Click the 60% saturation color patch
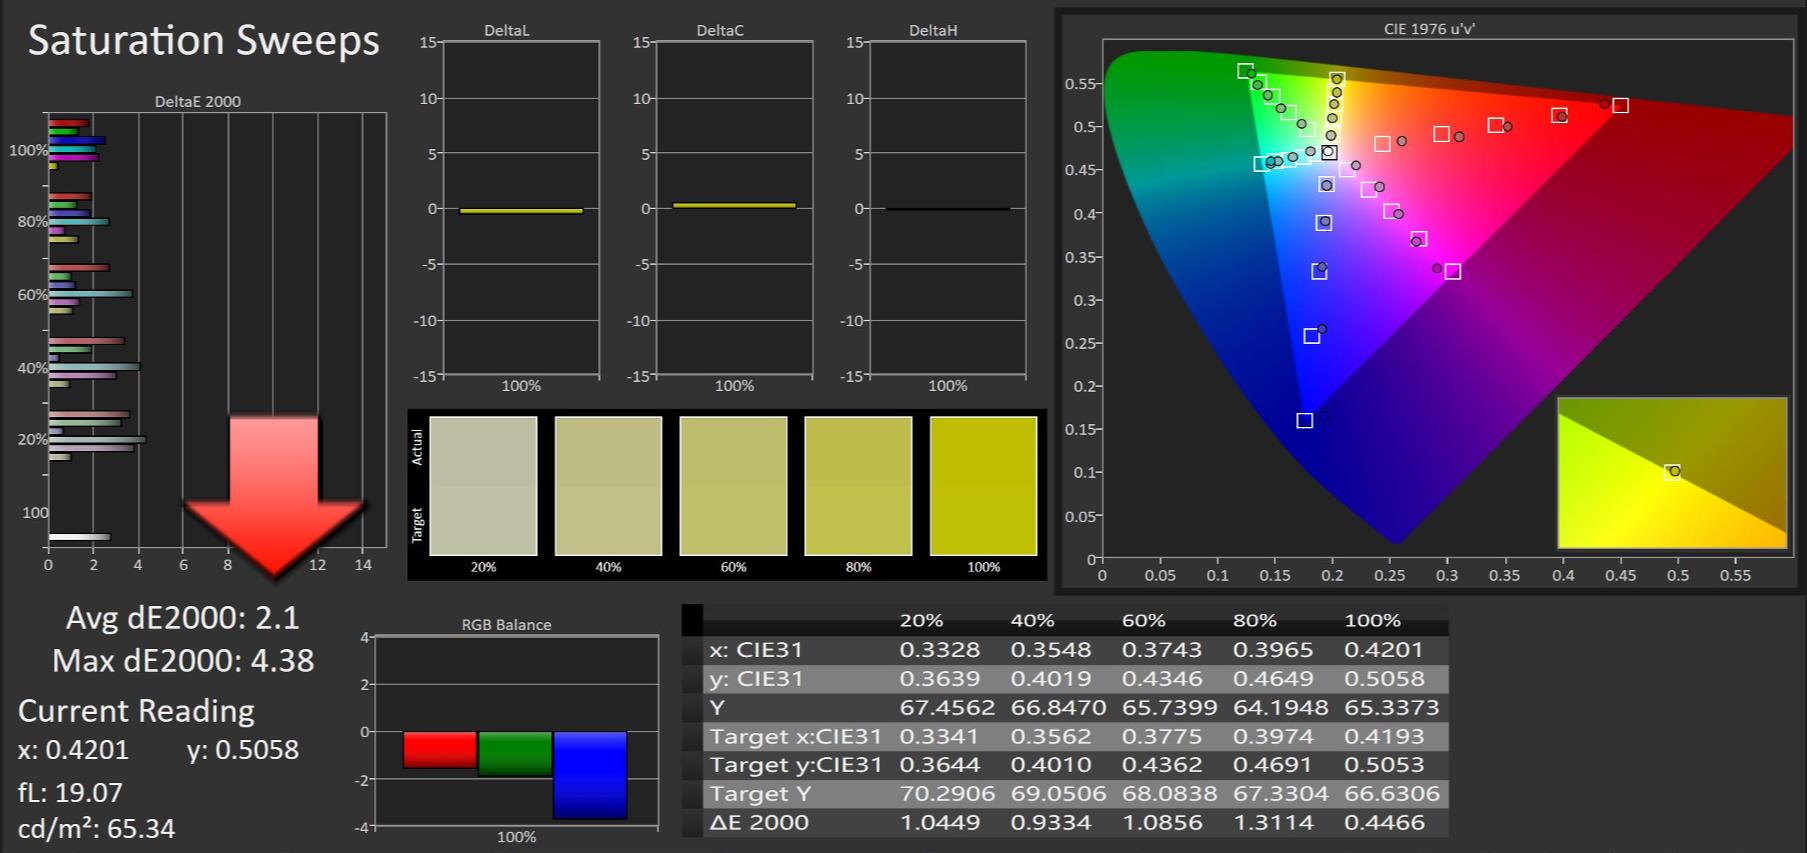 pyautogui.click(x=733, y=486)
